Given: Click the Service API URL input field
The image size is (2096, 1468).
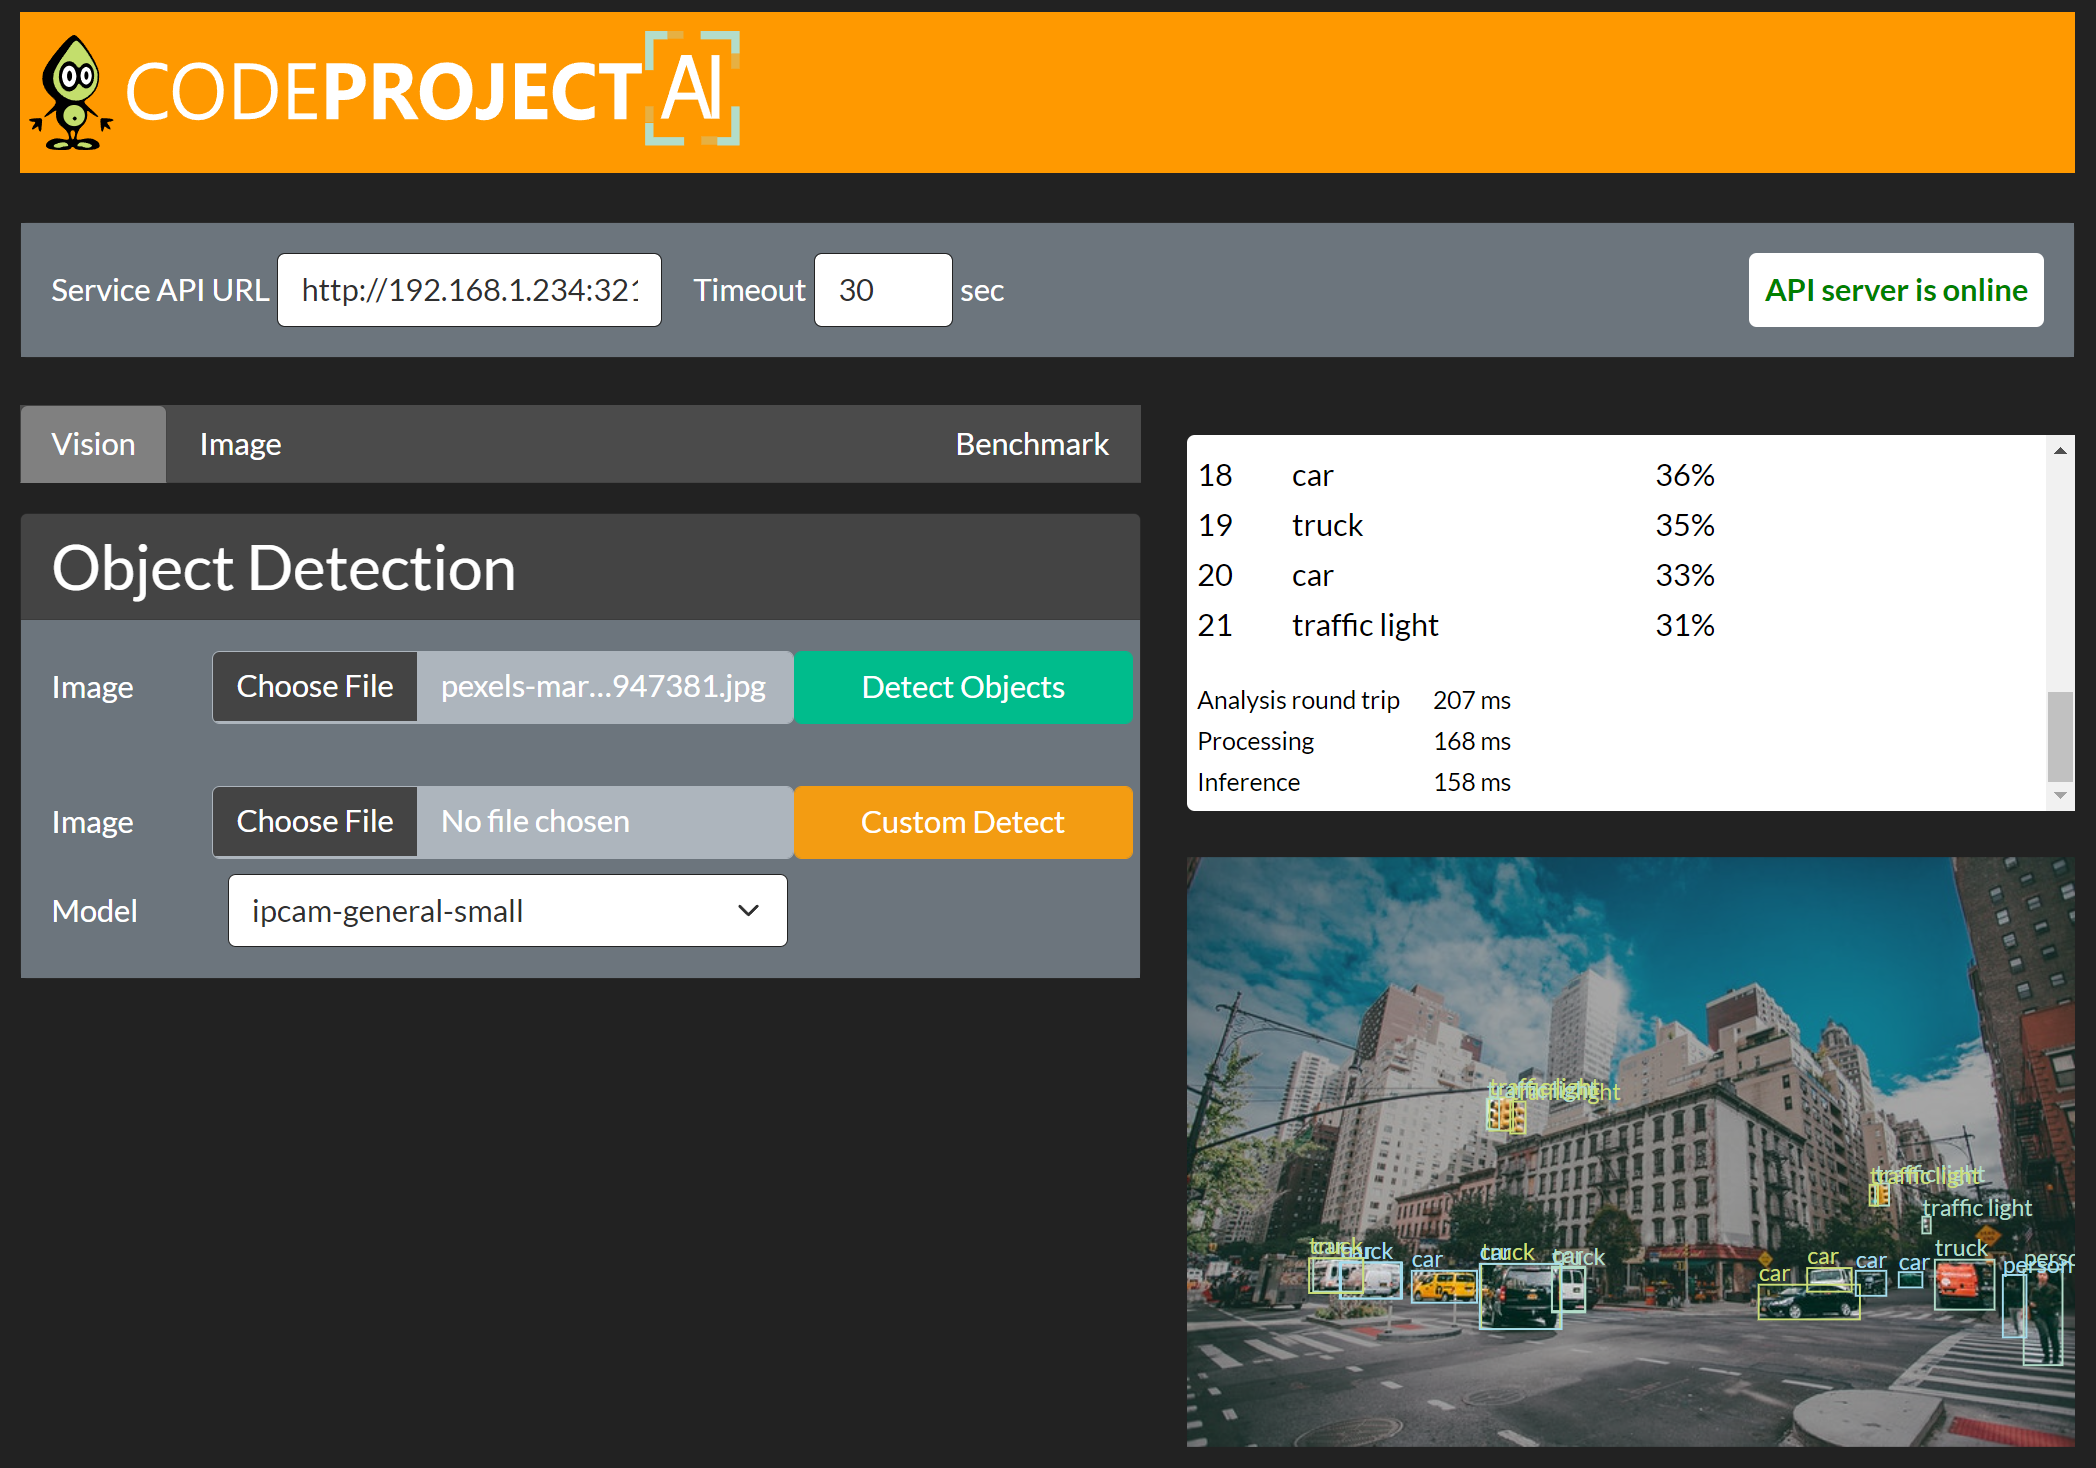Looking at the screenshot, I should coord(468,290).
